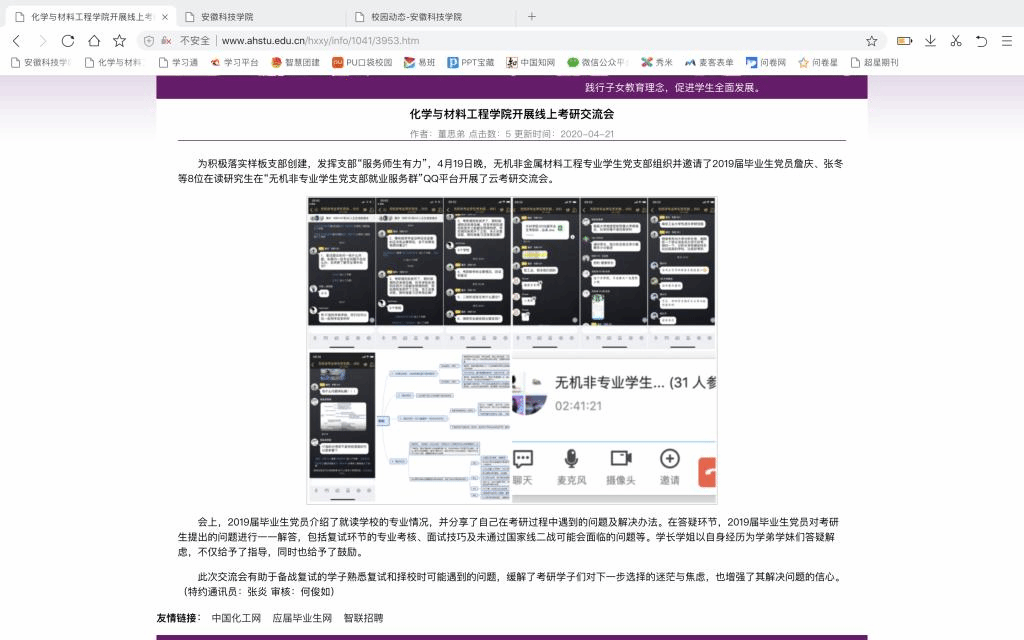Image resolution: width=1024 pixels, height=640 pixels.
Task: Click the shield site security icon
Action: pyautogui.click(x=149, y=41)
